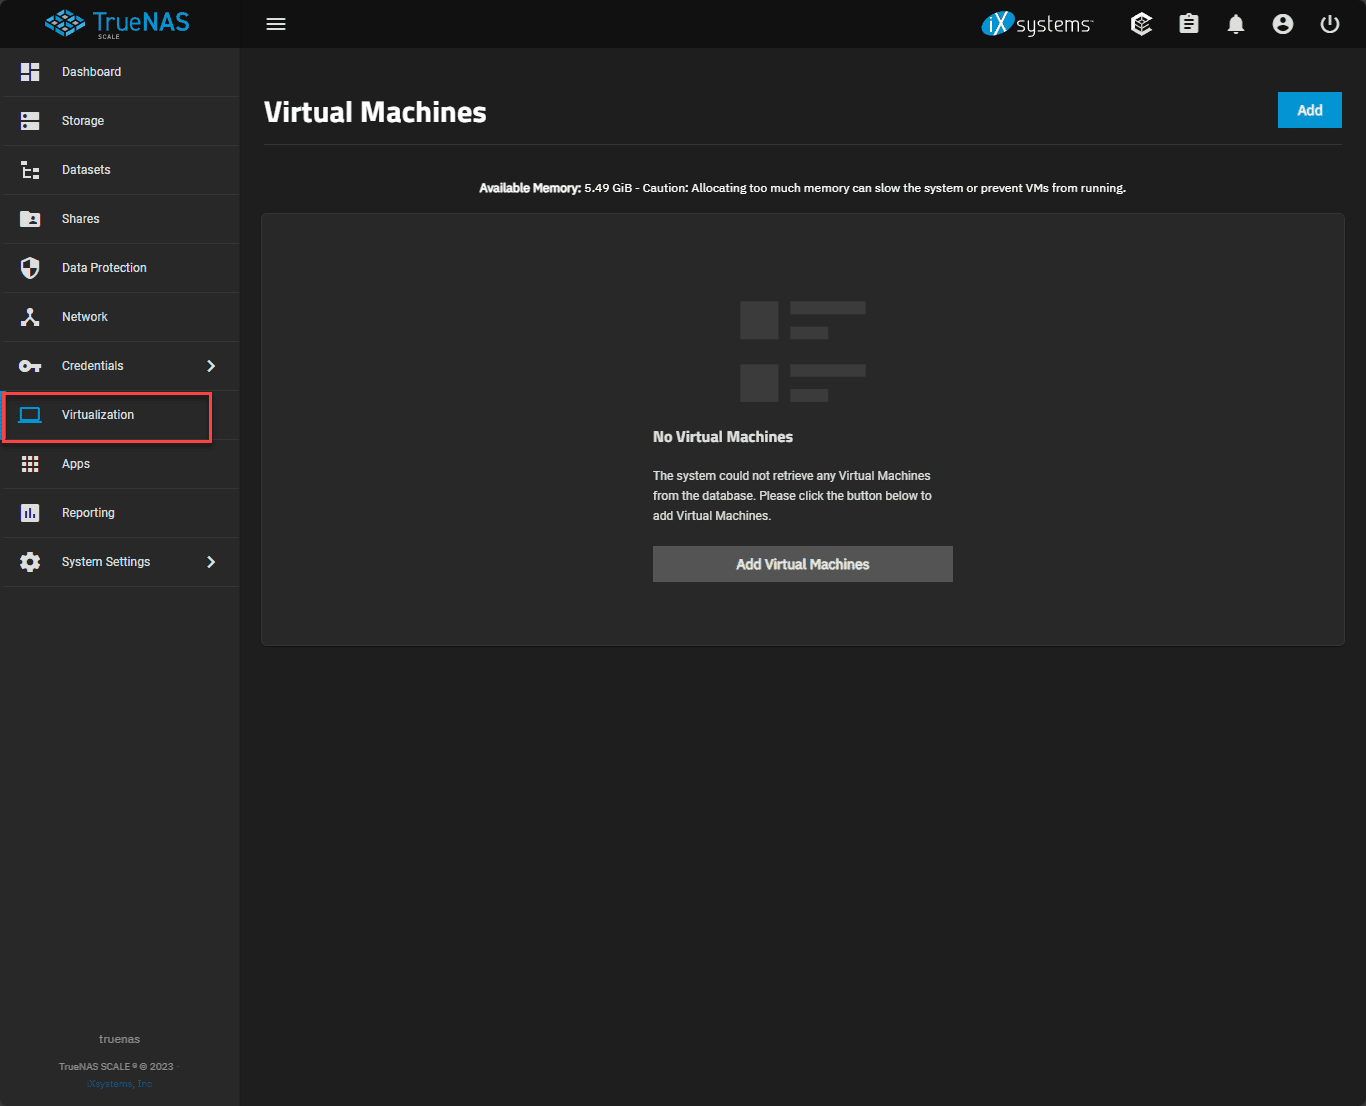Image resolution: width=1366 pixels, height=1106 pixels.
Task: Expand the System Settings submenu
Action: [211, 562]
